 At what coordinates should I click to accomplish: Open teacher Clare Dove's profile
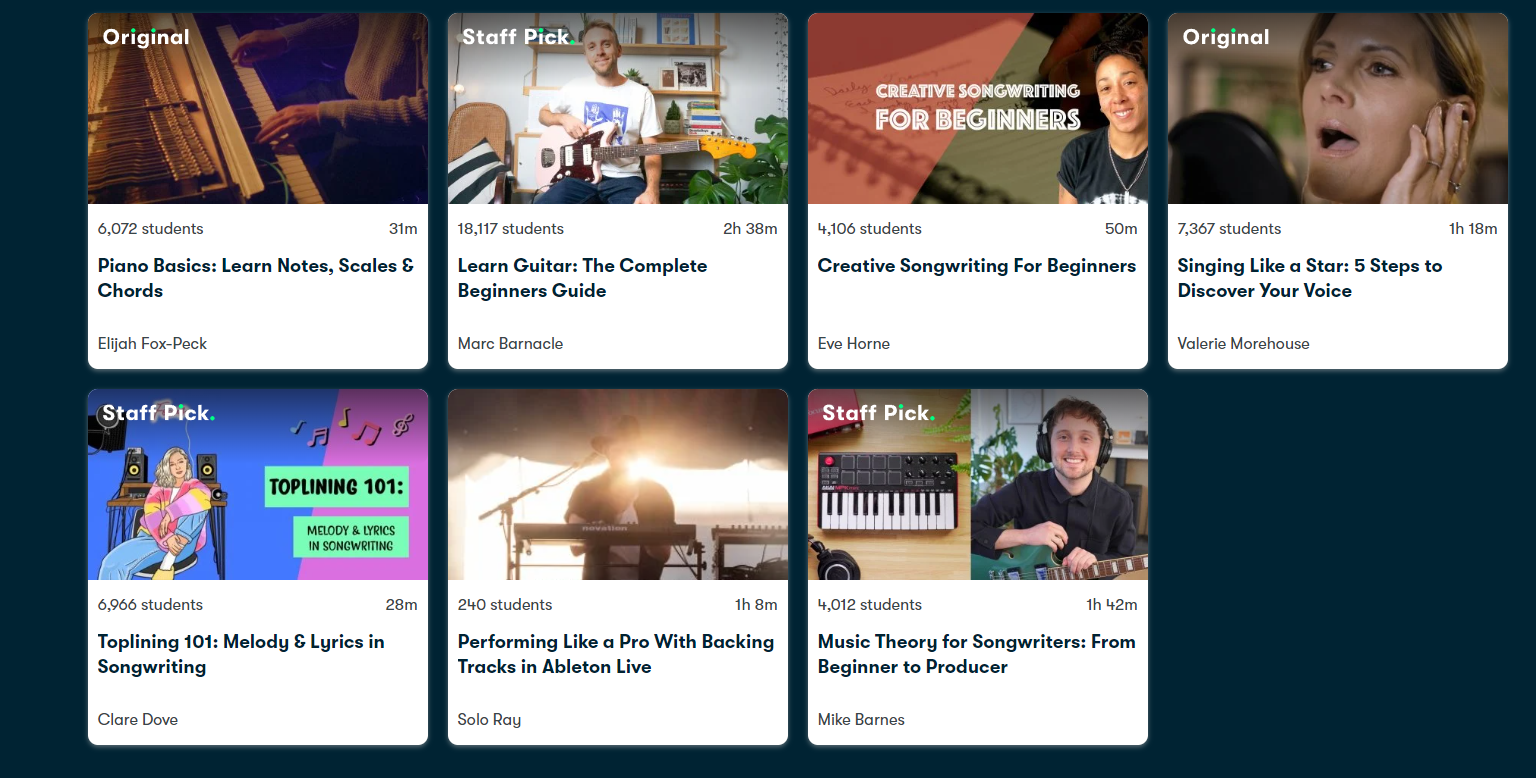(138, 719)
